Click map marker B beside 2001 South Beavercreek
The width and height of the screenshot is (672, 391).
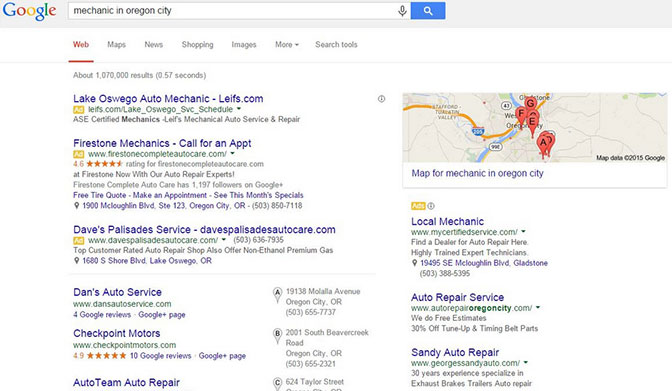pos(277,336)
